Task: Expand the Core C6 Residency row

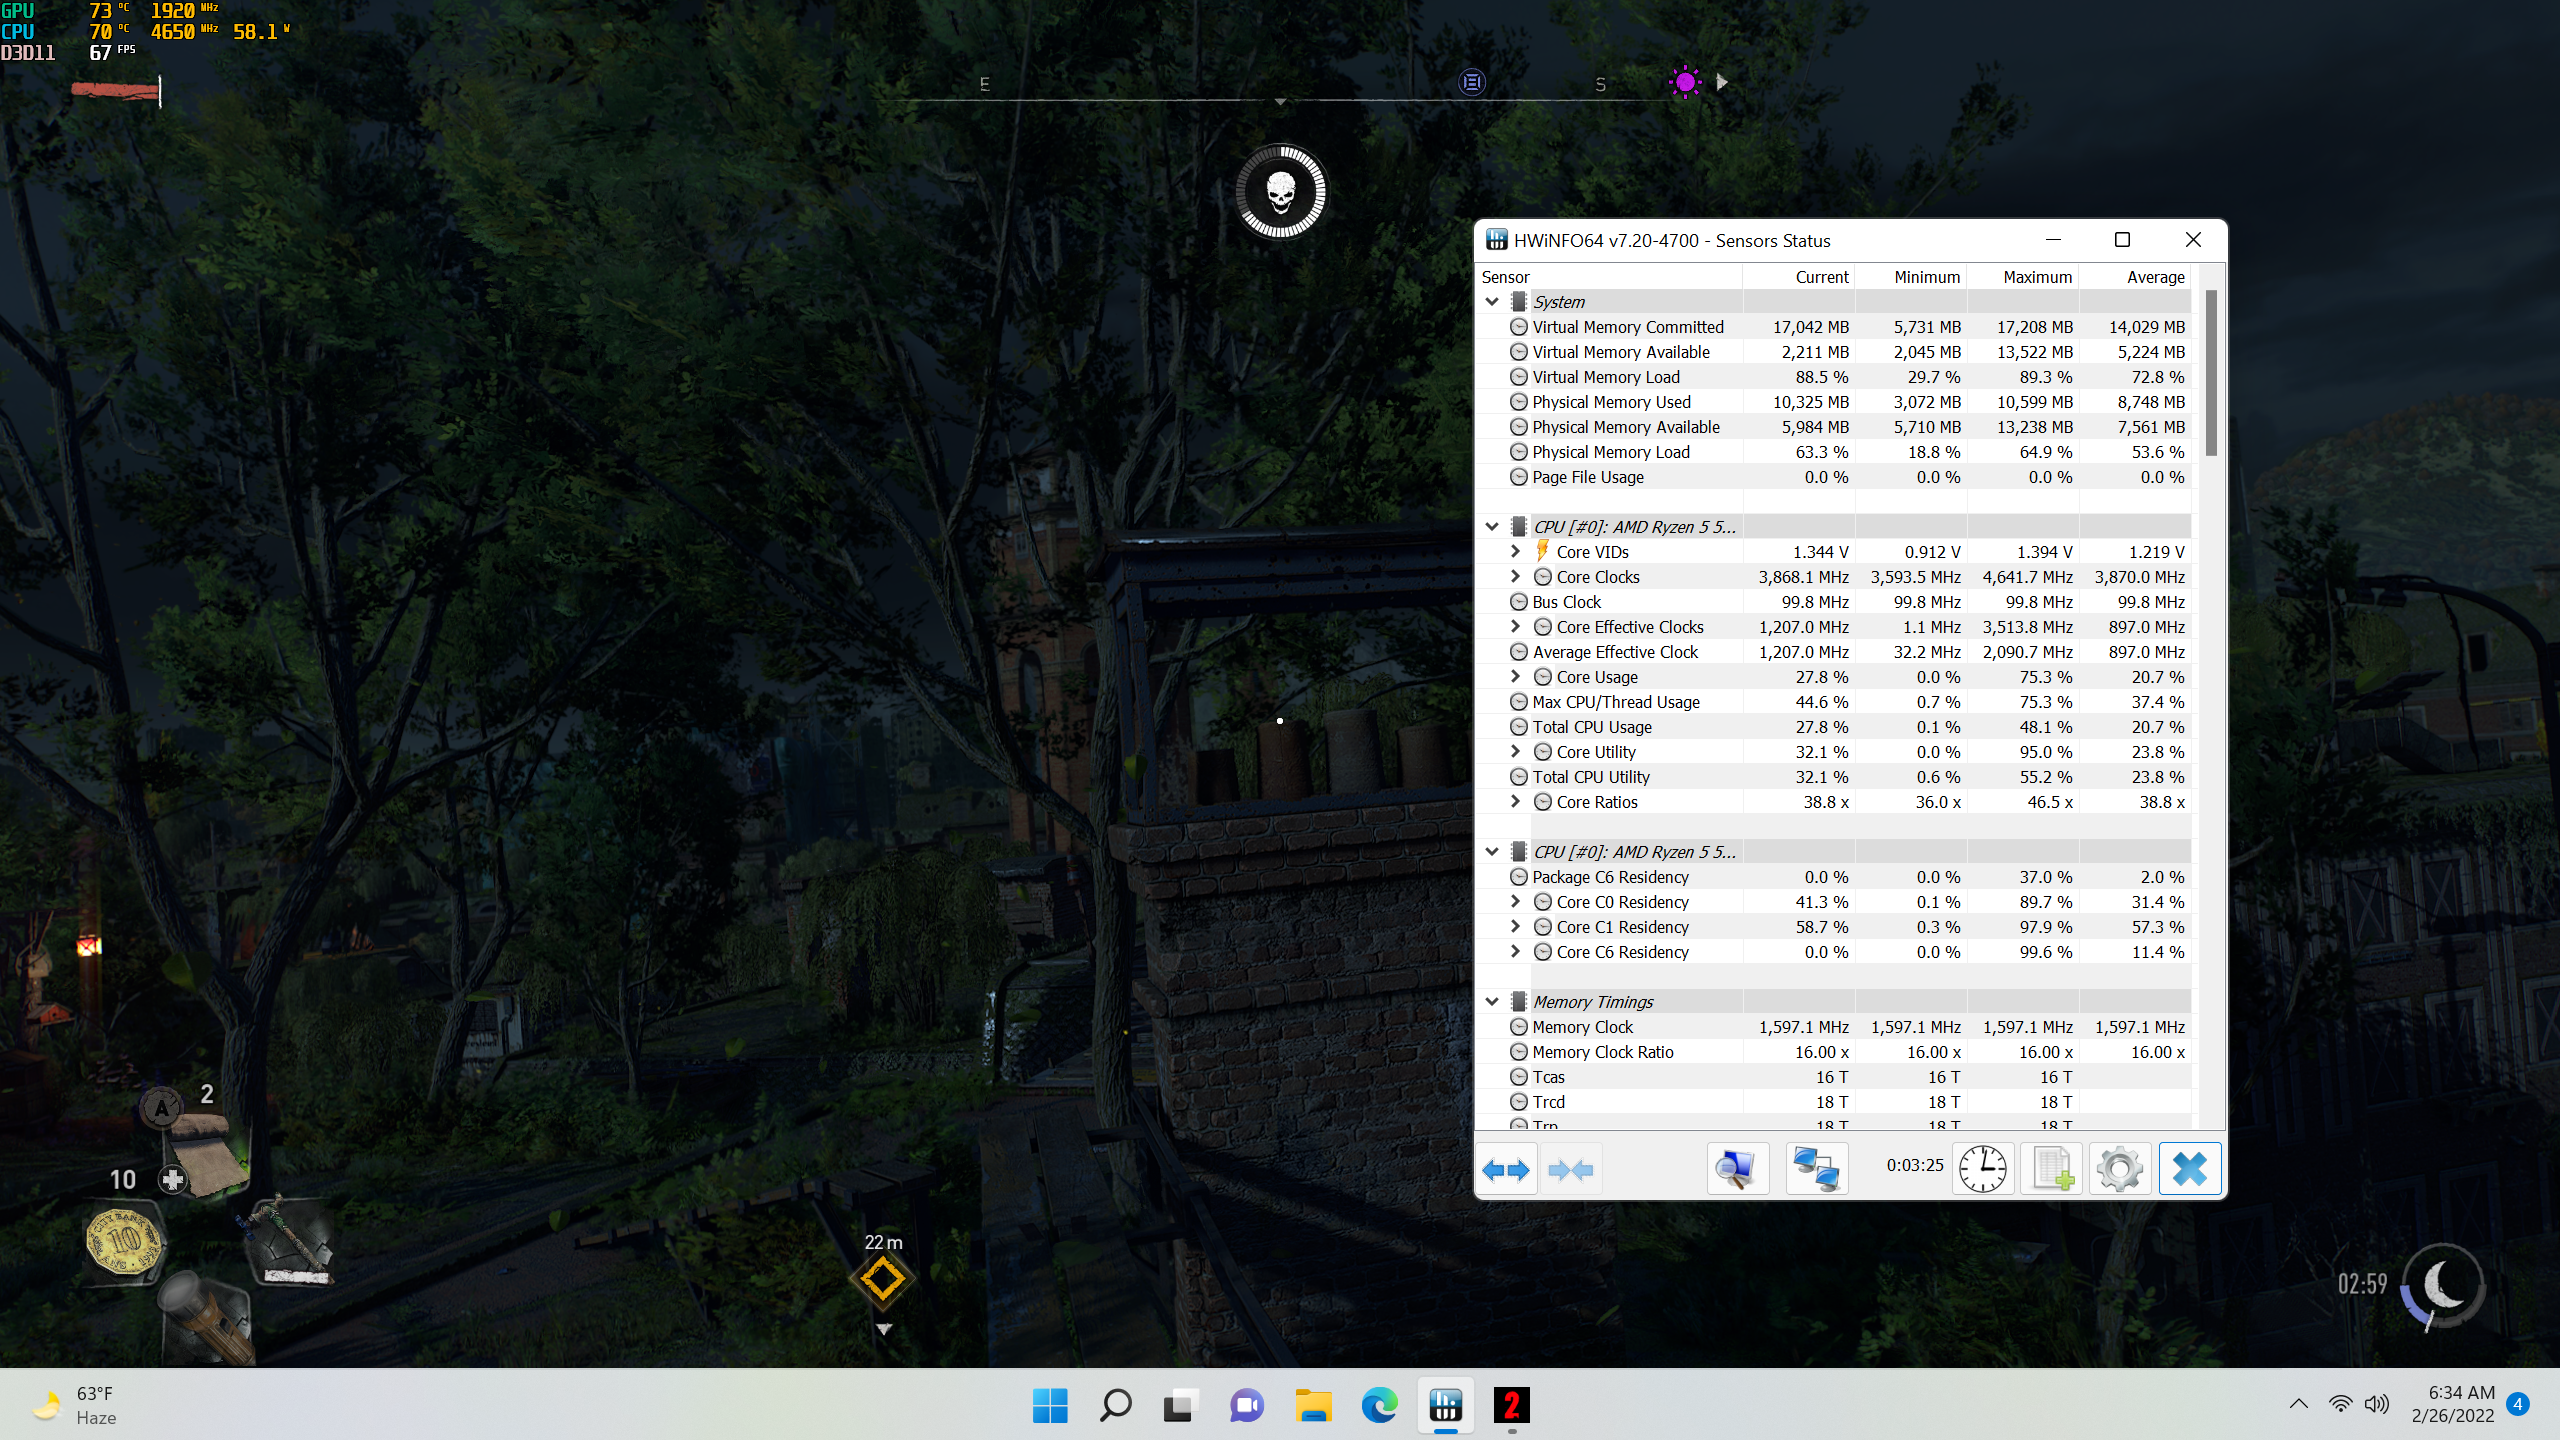Action: 1515,951
